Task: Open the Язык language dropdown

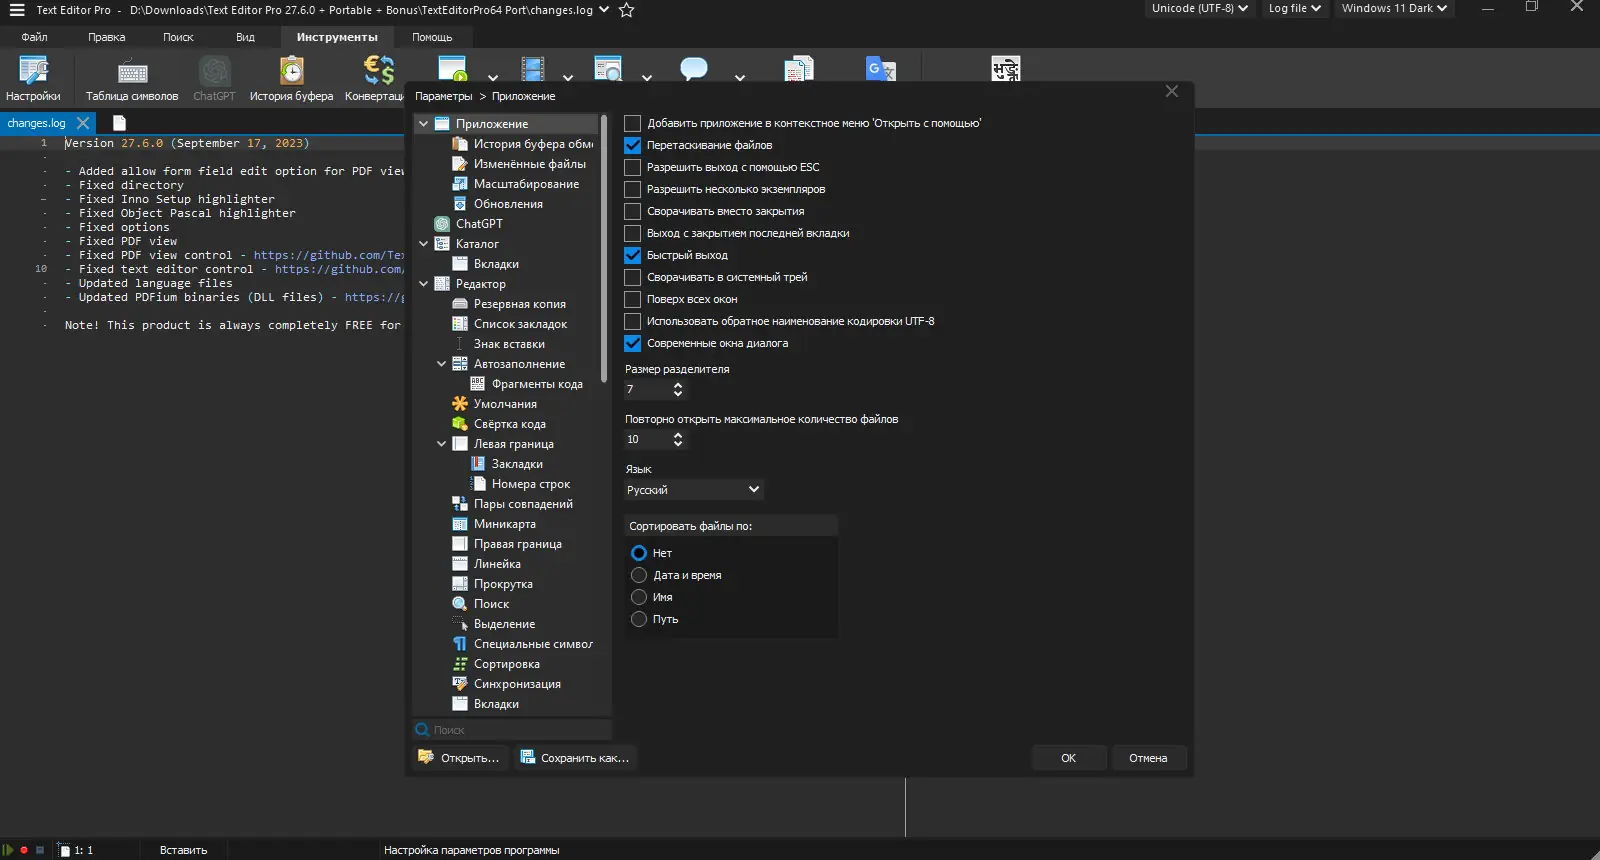Action: click(694, 490)
